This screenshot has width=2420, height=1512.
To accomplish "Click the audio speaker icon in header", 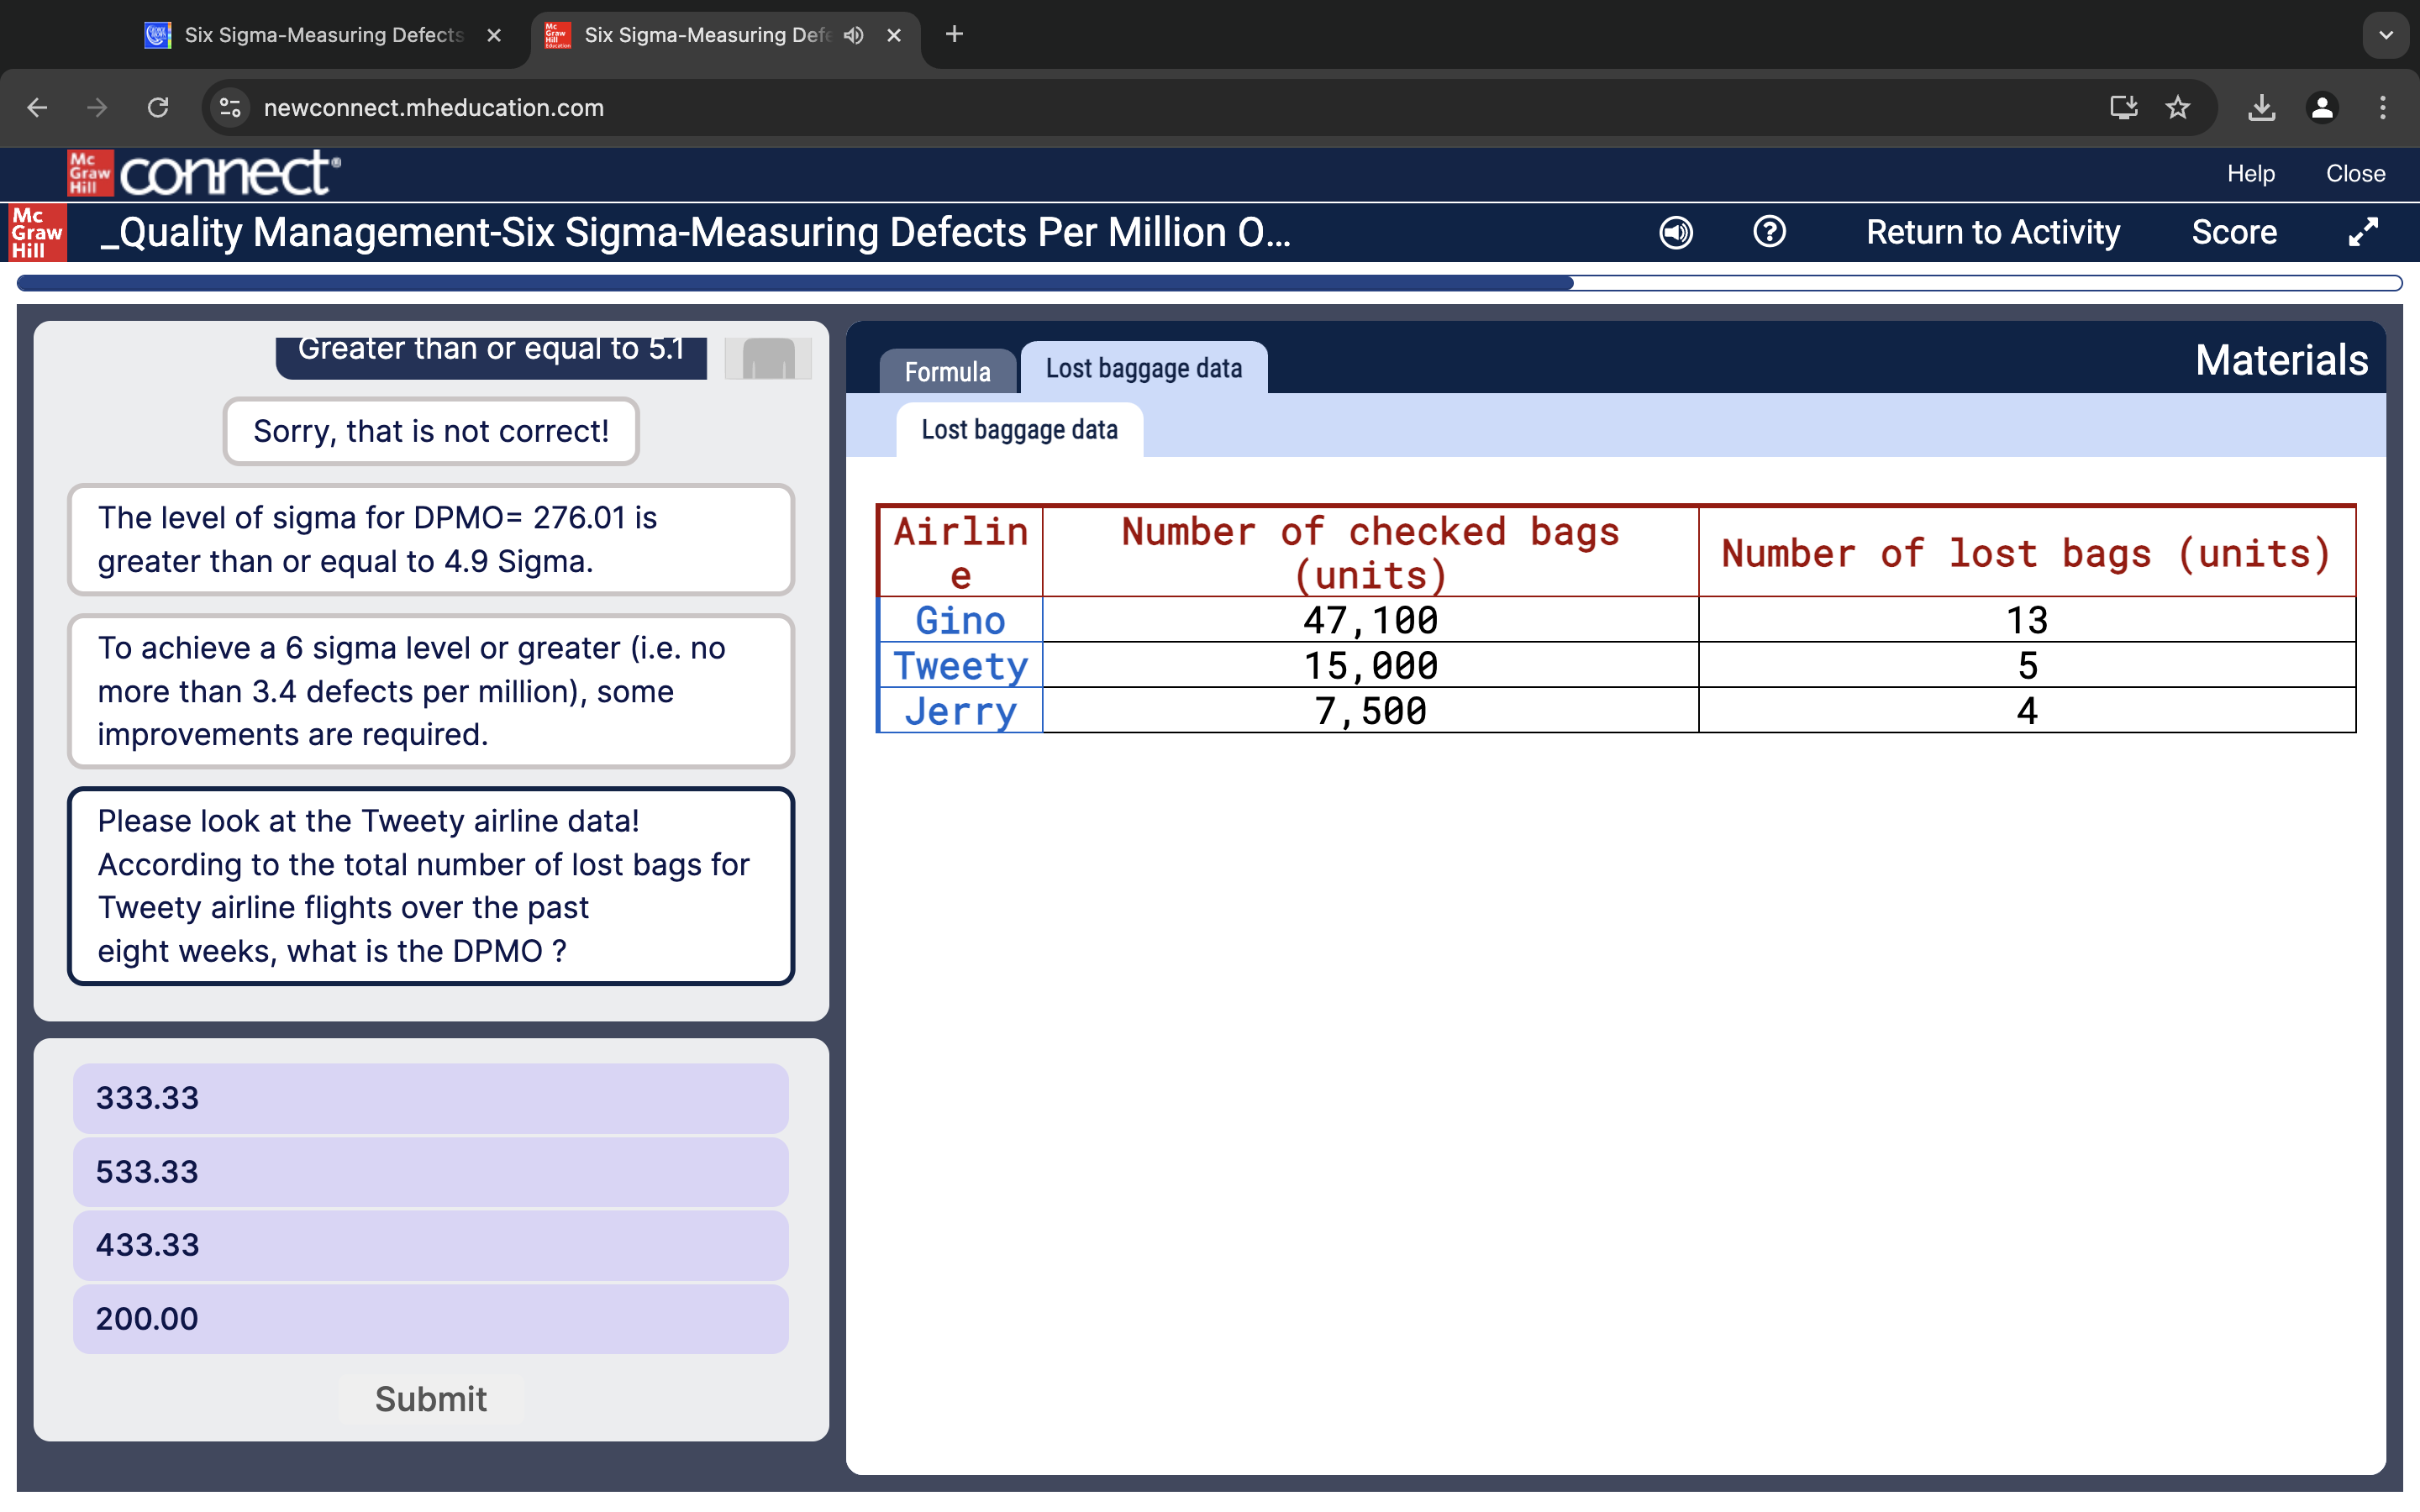I will pyautogui.click(x=1676, y=232).
